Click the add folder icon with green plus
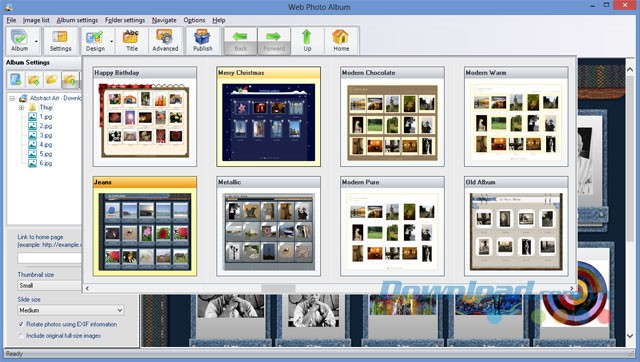 click(34, 79)
